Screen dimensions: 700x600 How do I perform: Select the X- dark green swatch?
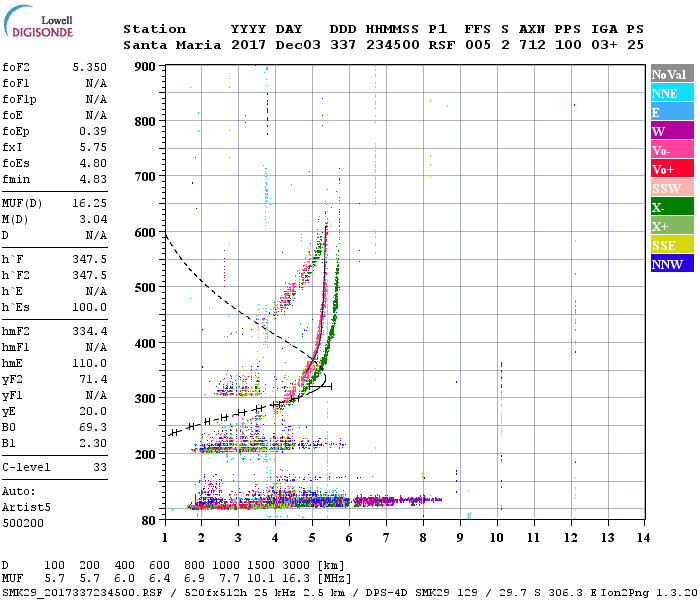click(672, 207)
